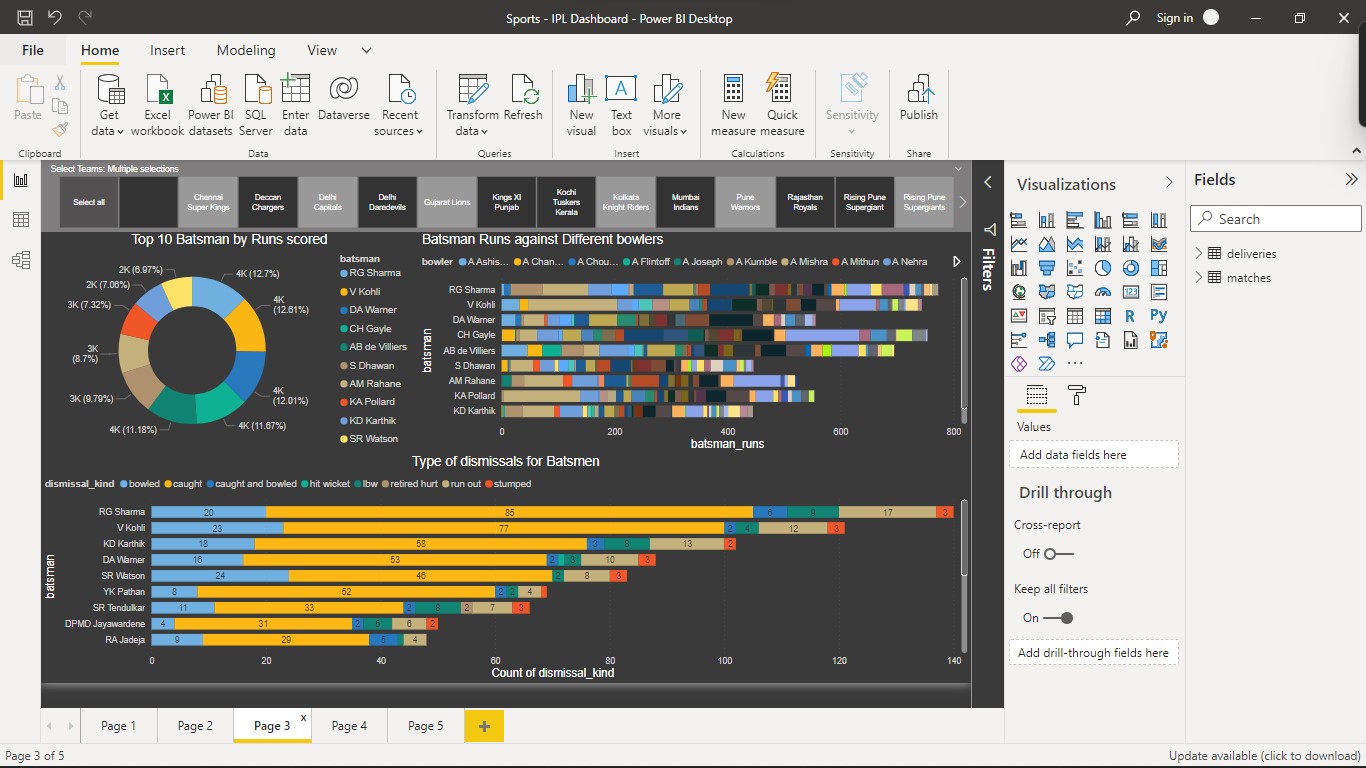This screenshot has width=1366, height=768.
Task: Open Dataverse connector
Action: tap(344, 98)
